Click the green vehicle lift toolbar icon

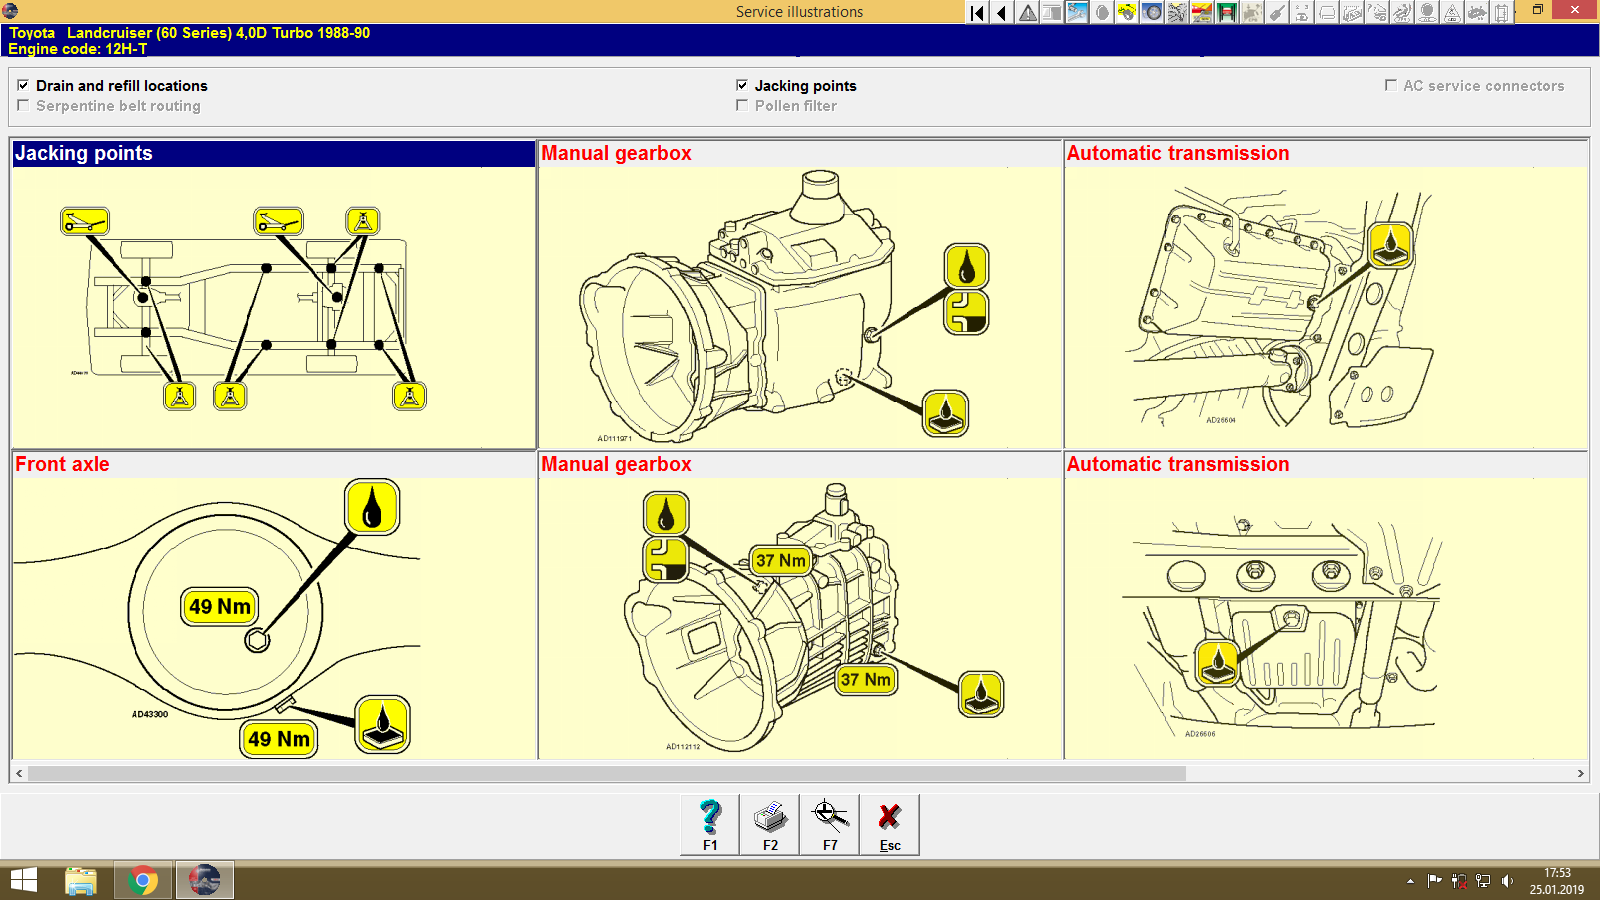[x=1226, y=12]
